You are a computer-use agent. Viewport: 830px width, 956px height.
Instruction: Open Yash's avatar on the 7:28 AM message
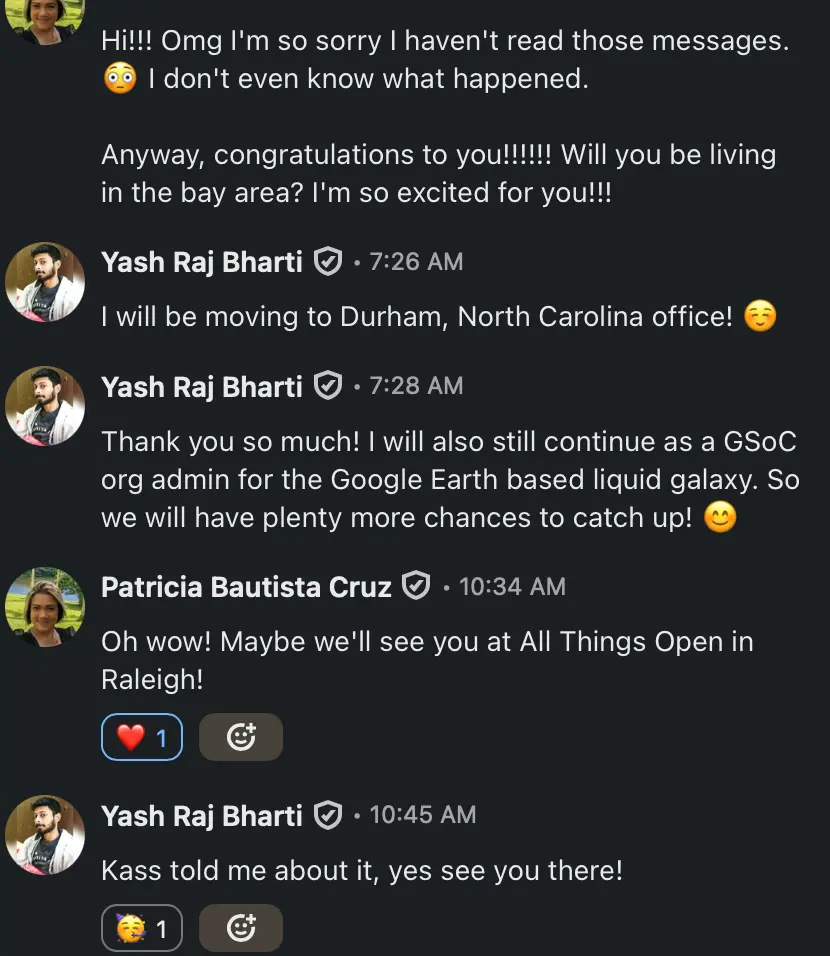pyautogui.click(x=45, y=406)
